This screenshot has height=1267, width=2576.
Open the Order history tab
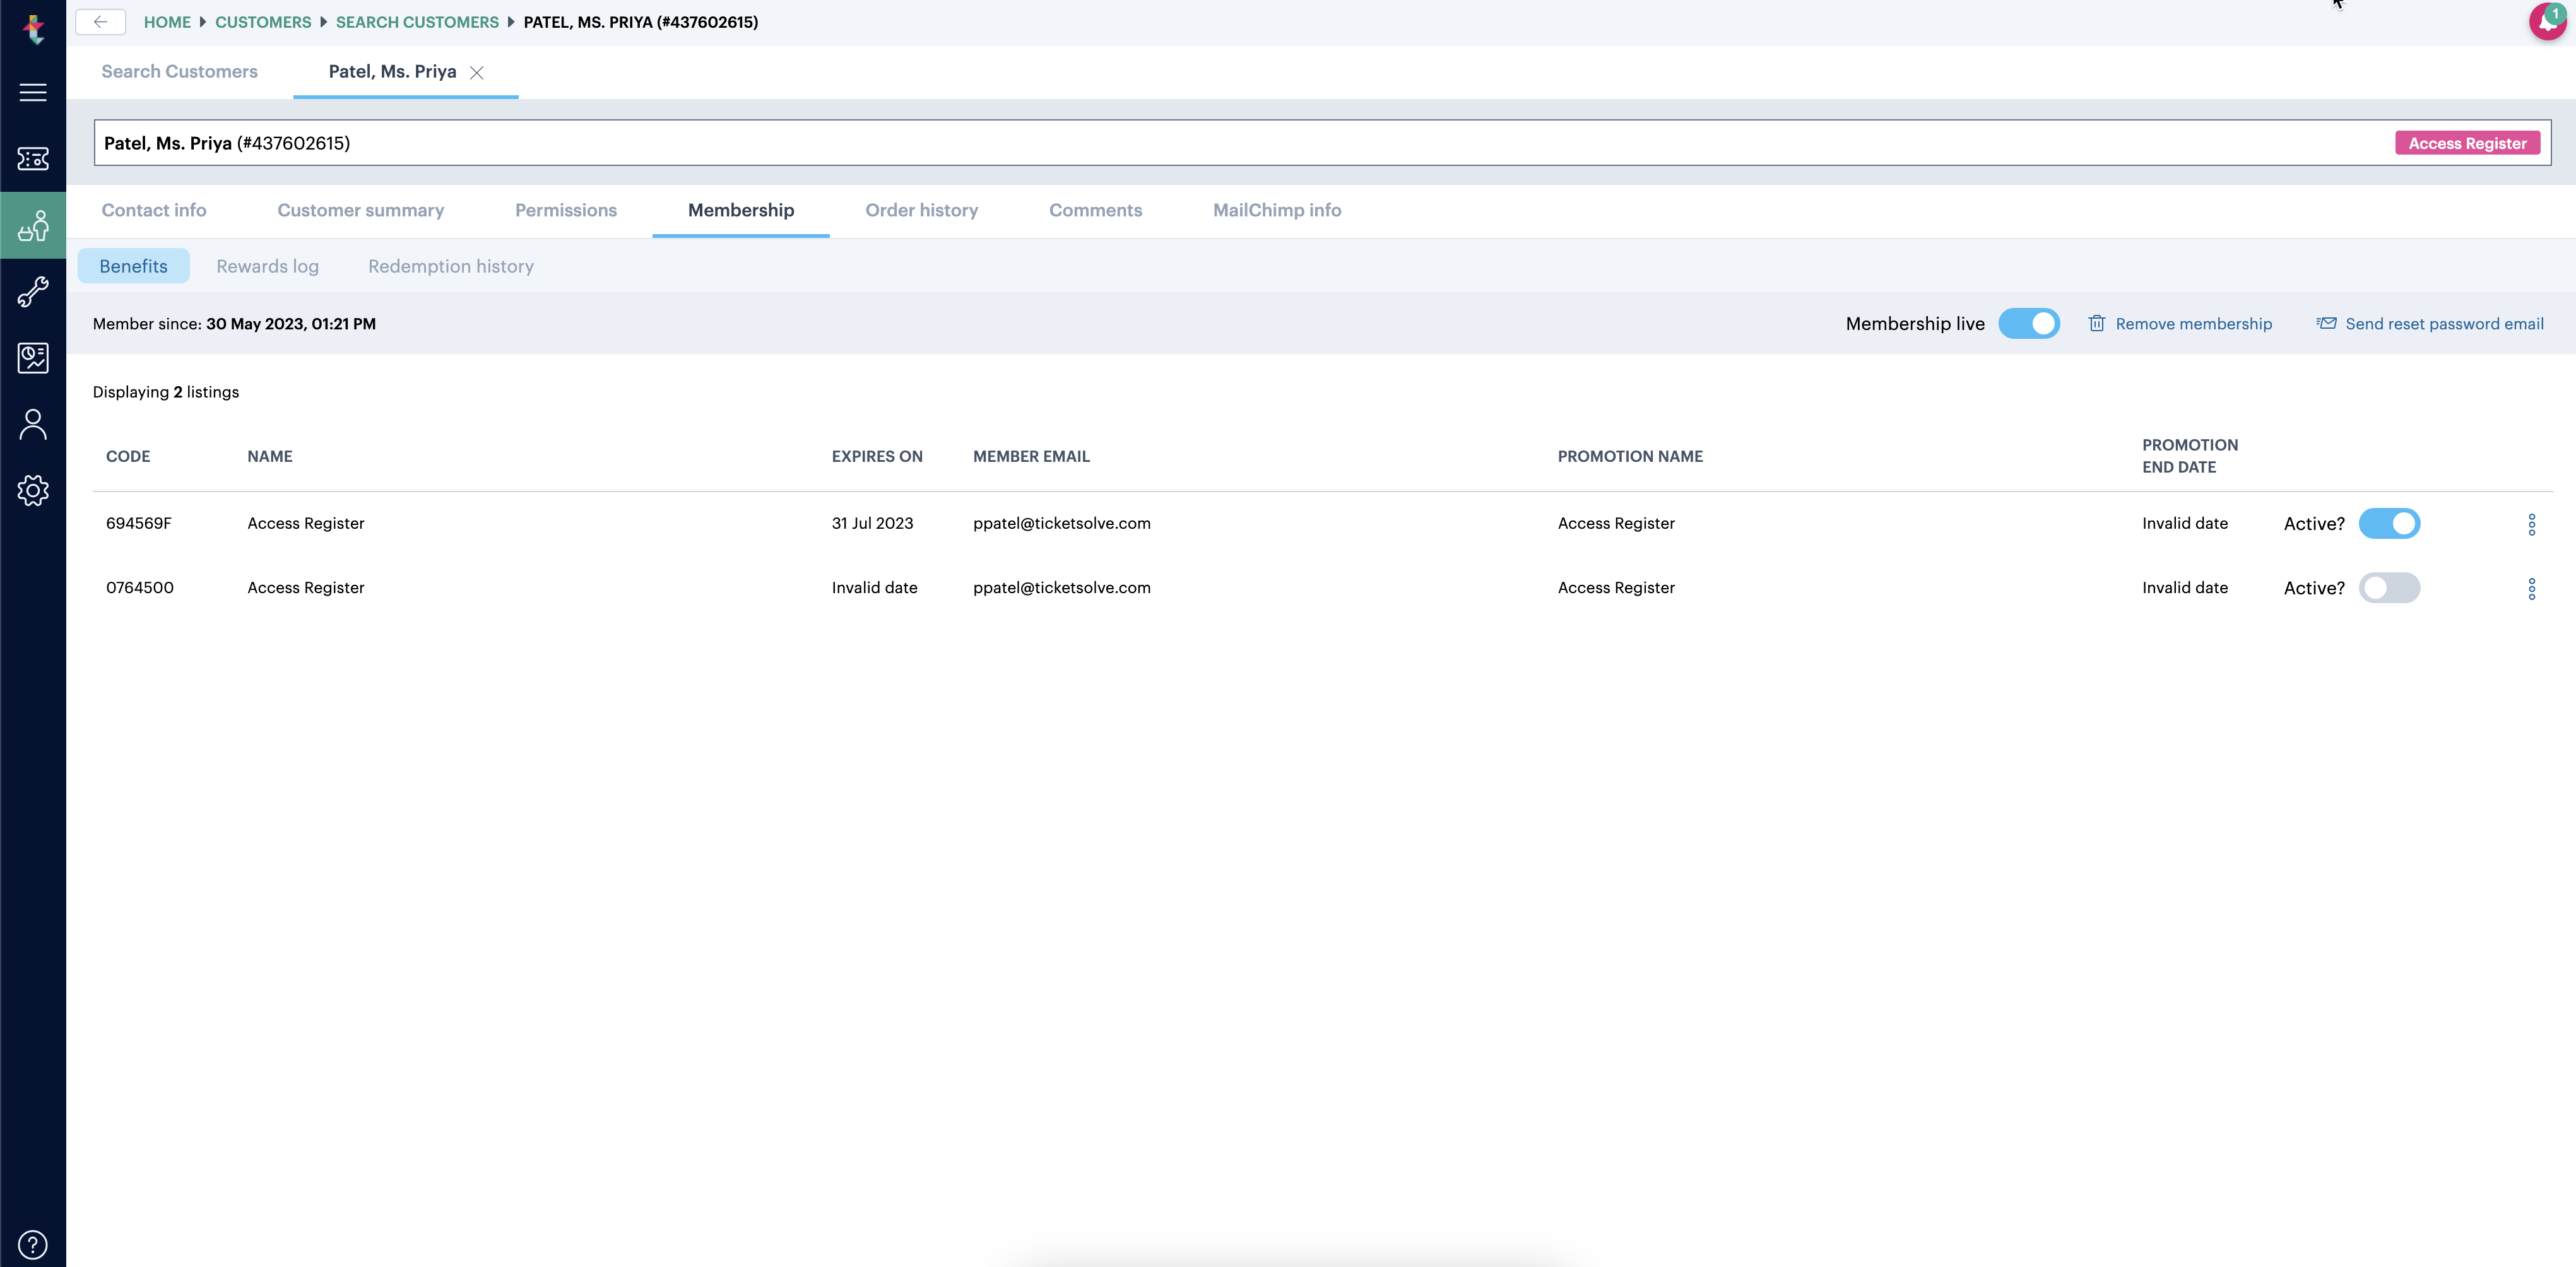tap(922, 210)
